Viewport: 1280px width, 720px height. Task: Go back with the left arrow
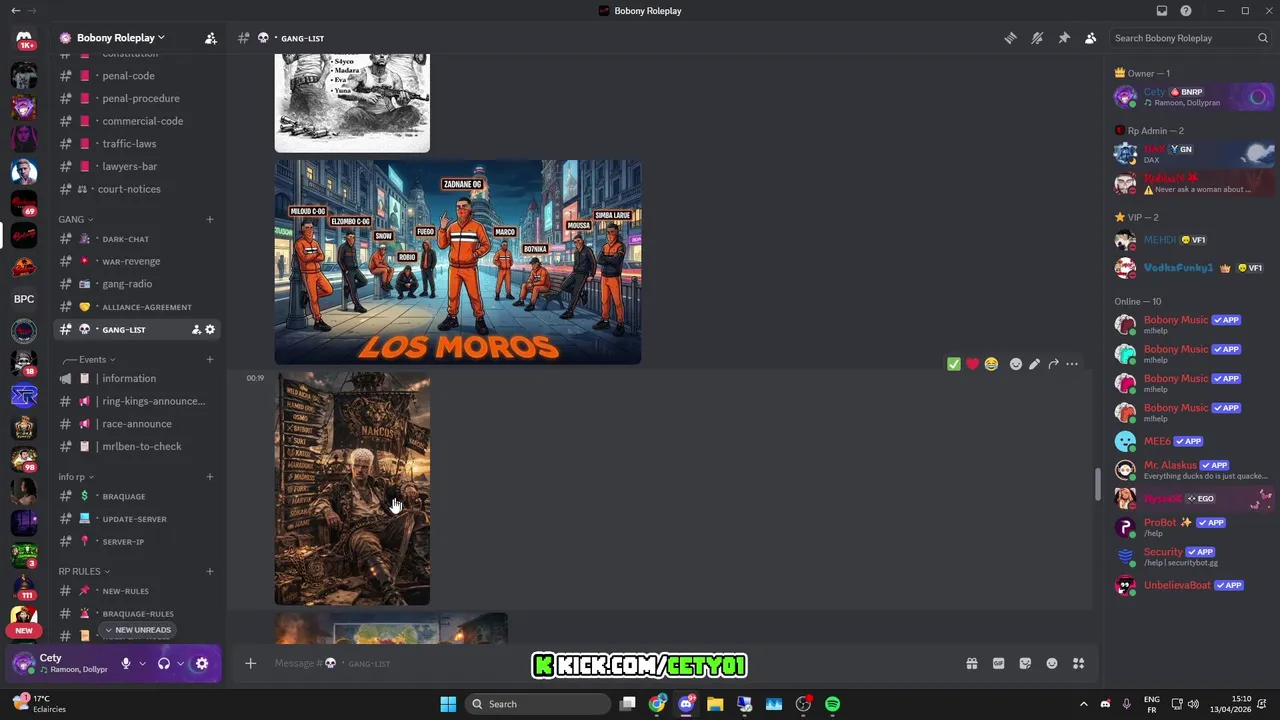click(15, 11)
